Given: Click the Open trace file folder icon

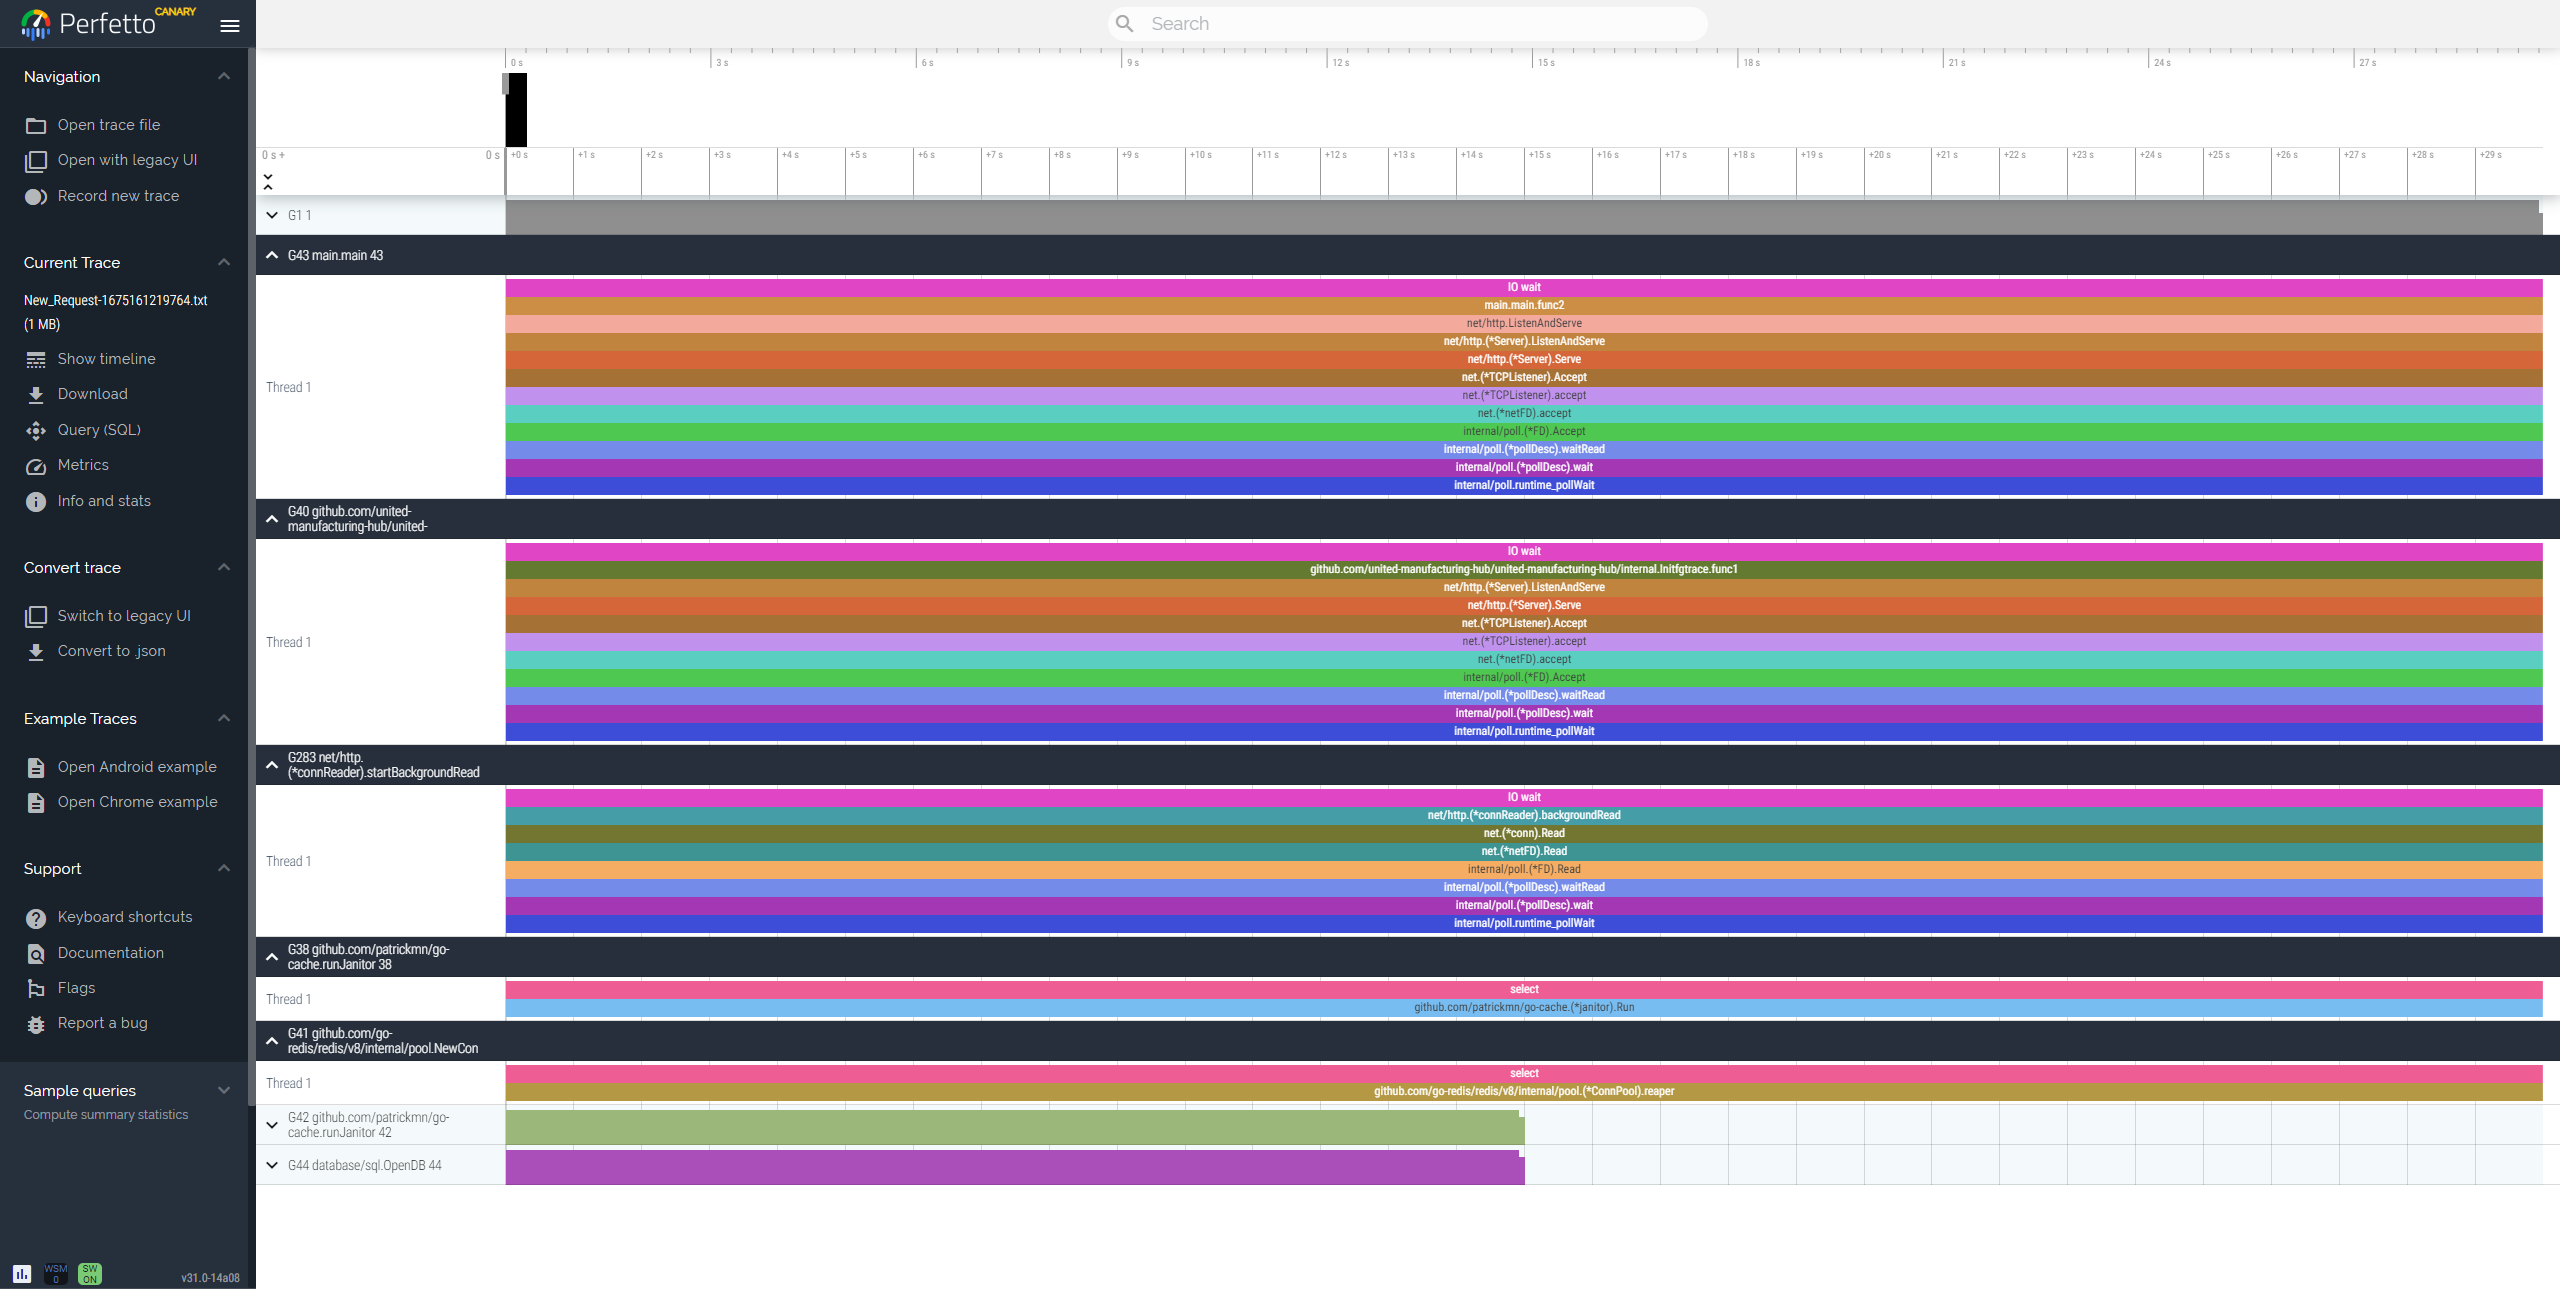Looking at the screenshot, I should [36, 125].
